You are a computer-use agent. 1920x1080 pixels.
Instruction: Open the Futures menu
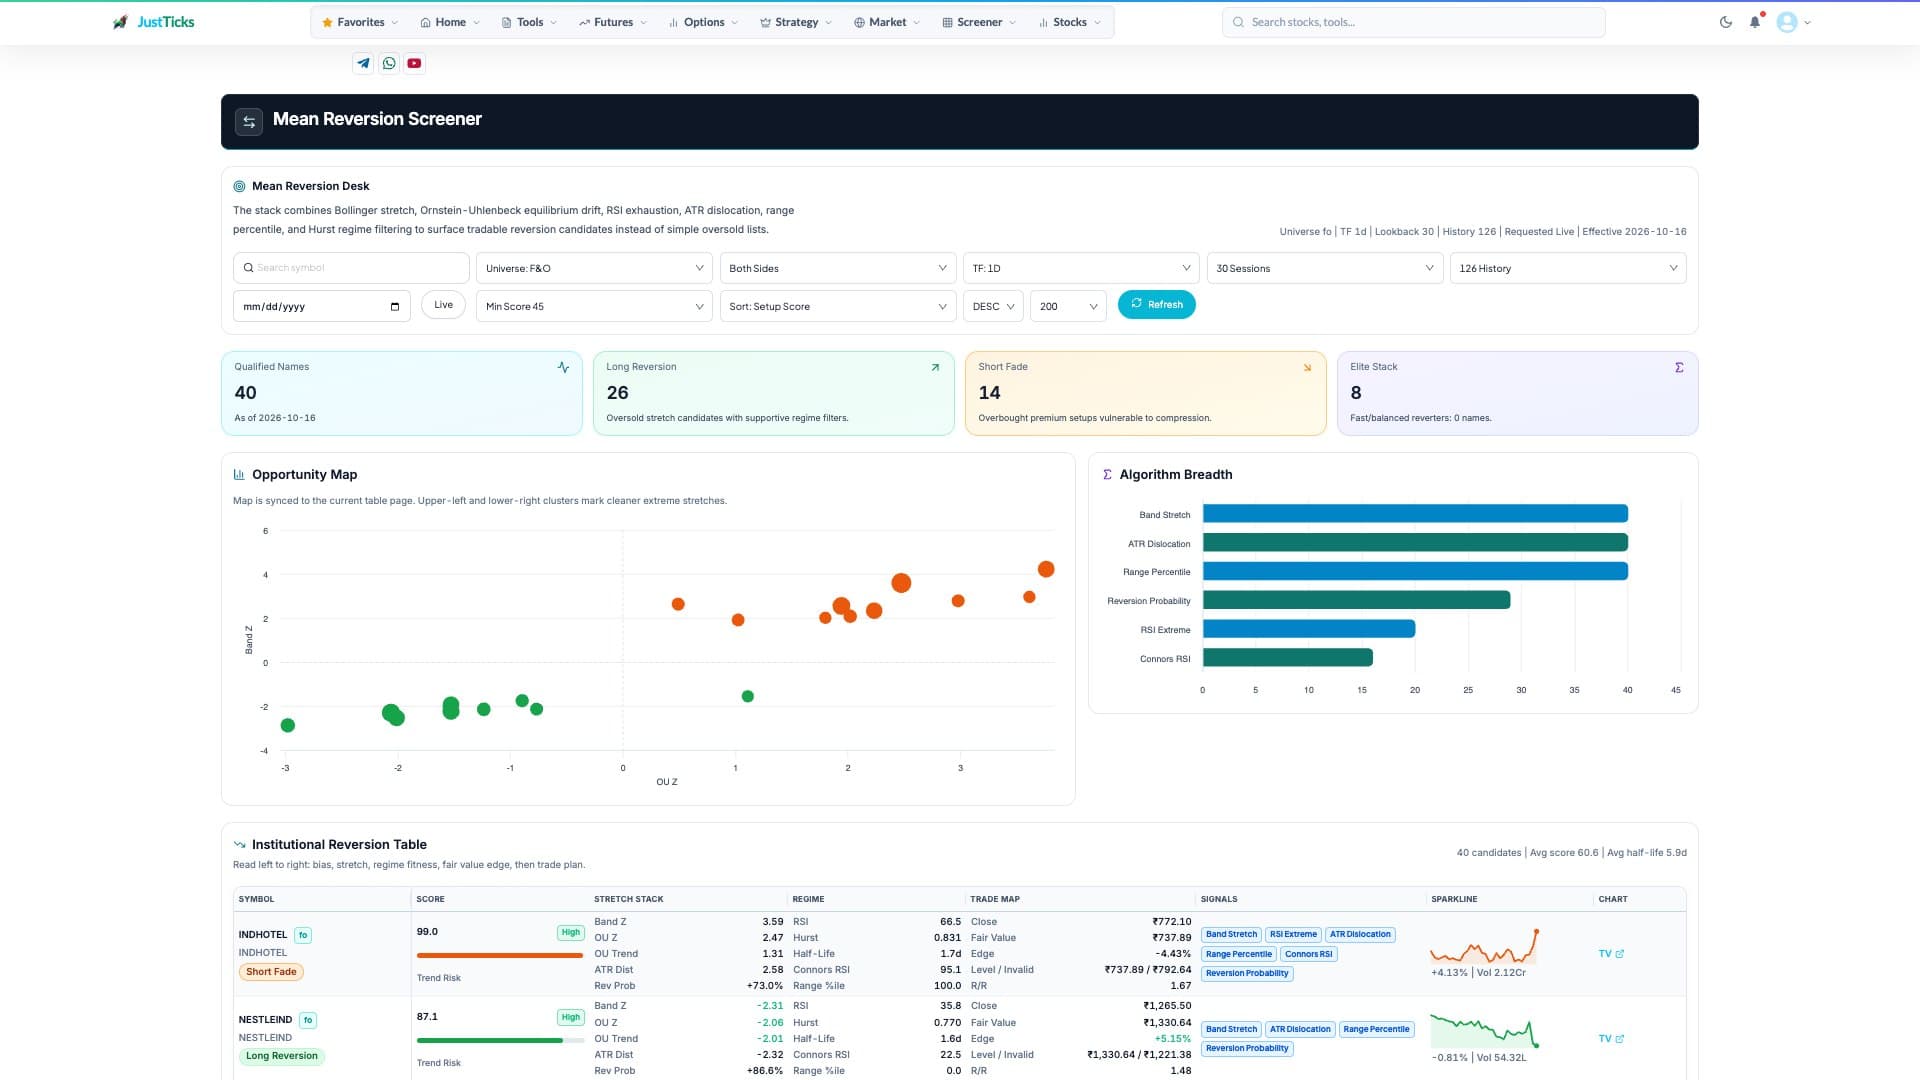[613, 22]
